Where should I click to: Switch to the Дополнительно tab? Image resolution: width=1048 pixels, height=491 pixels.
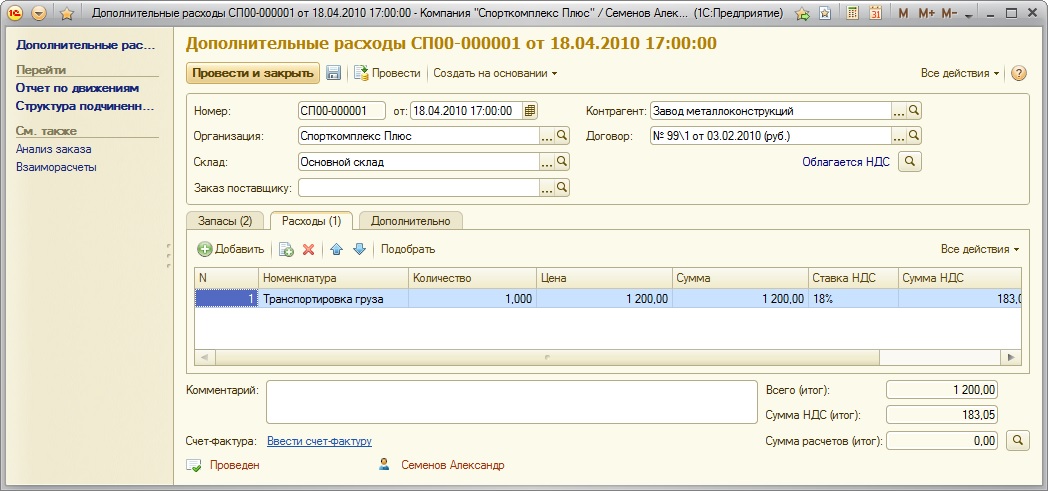410,221
